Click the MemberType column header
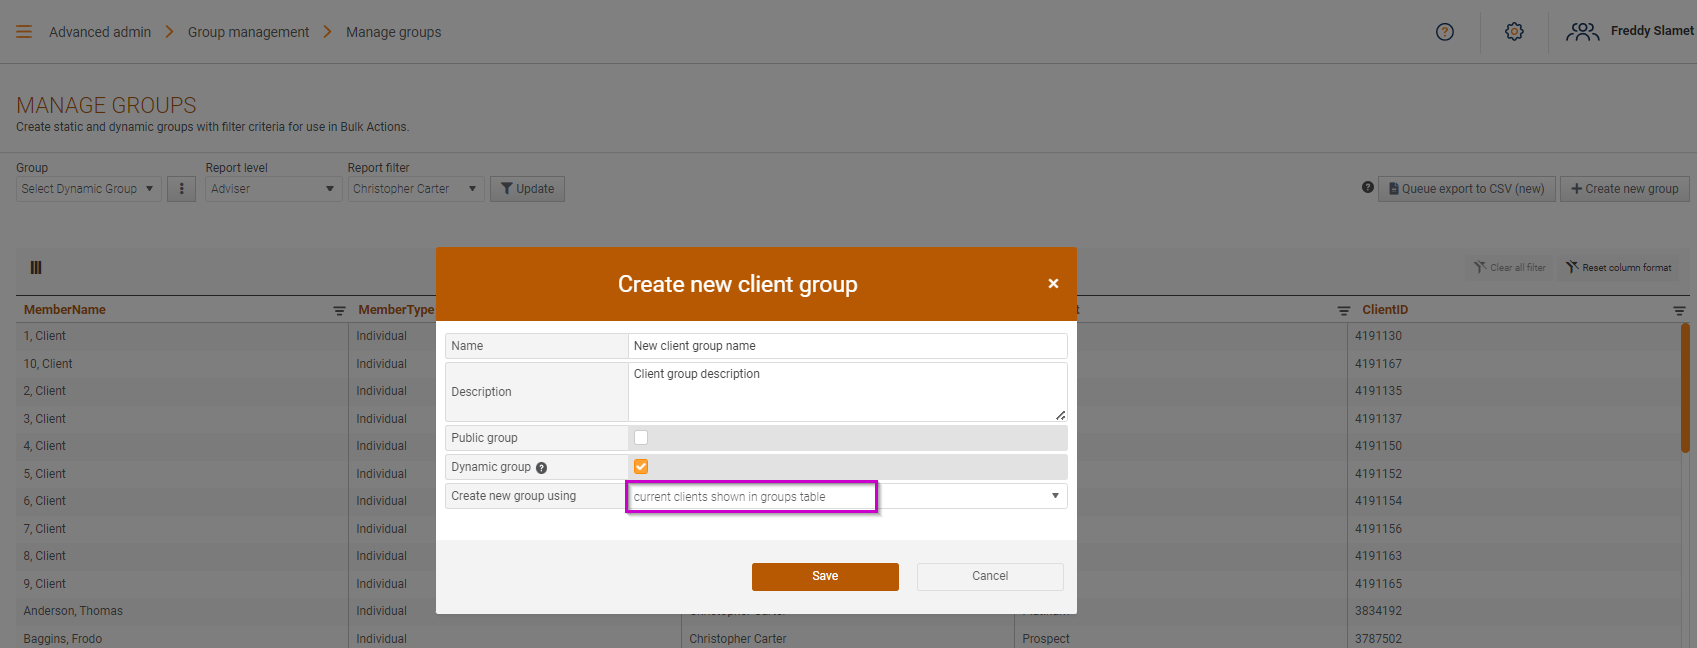Screen dimensions: 1697x648 tap(396, 310)
